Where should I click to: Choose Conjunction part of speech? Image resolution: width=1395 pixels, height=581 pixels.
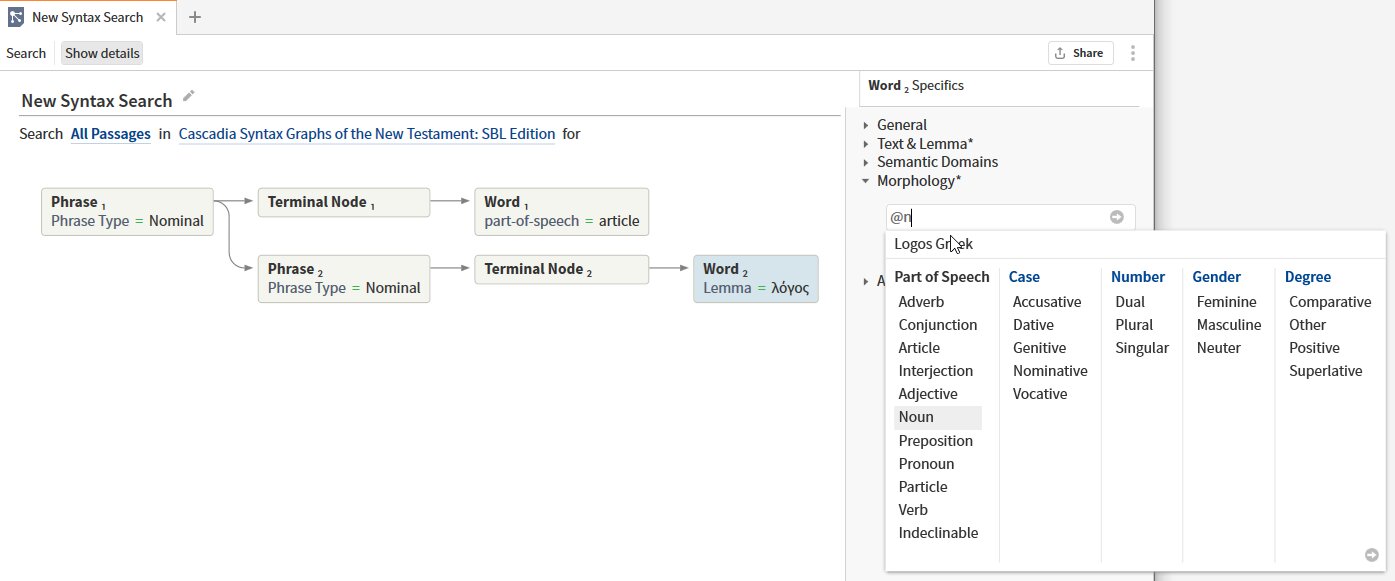tap(938, 325)
